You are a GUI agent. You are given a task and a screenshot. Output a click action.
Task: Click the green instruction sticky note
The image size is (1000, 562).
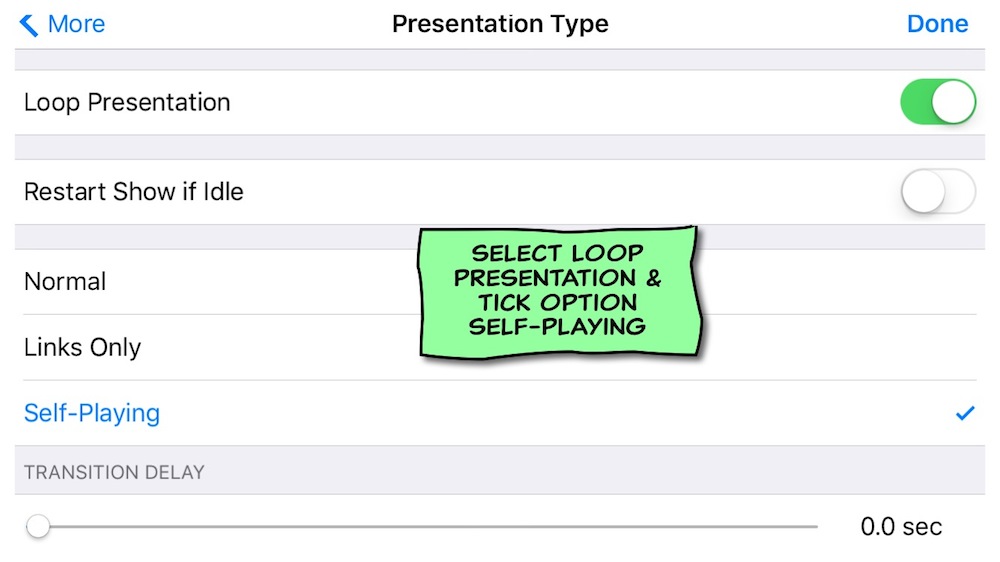point(560,292)
